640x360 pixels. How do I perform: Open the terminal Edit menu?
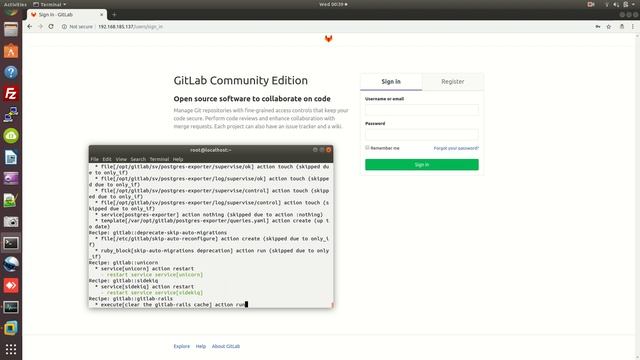pyautogui.click(x=107, y=159)
